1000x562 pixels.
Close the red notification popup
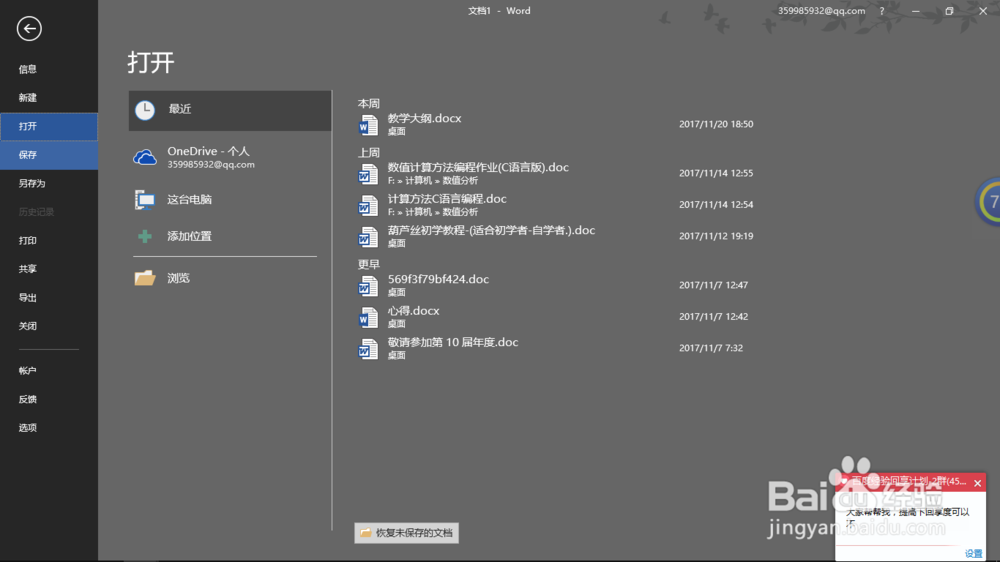(978, 483)
